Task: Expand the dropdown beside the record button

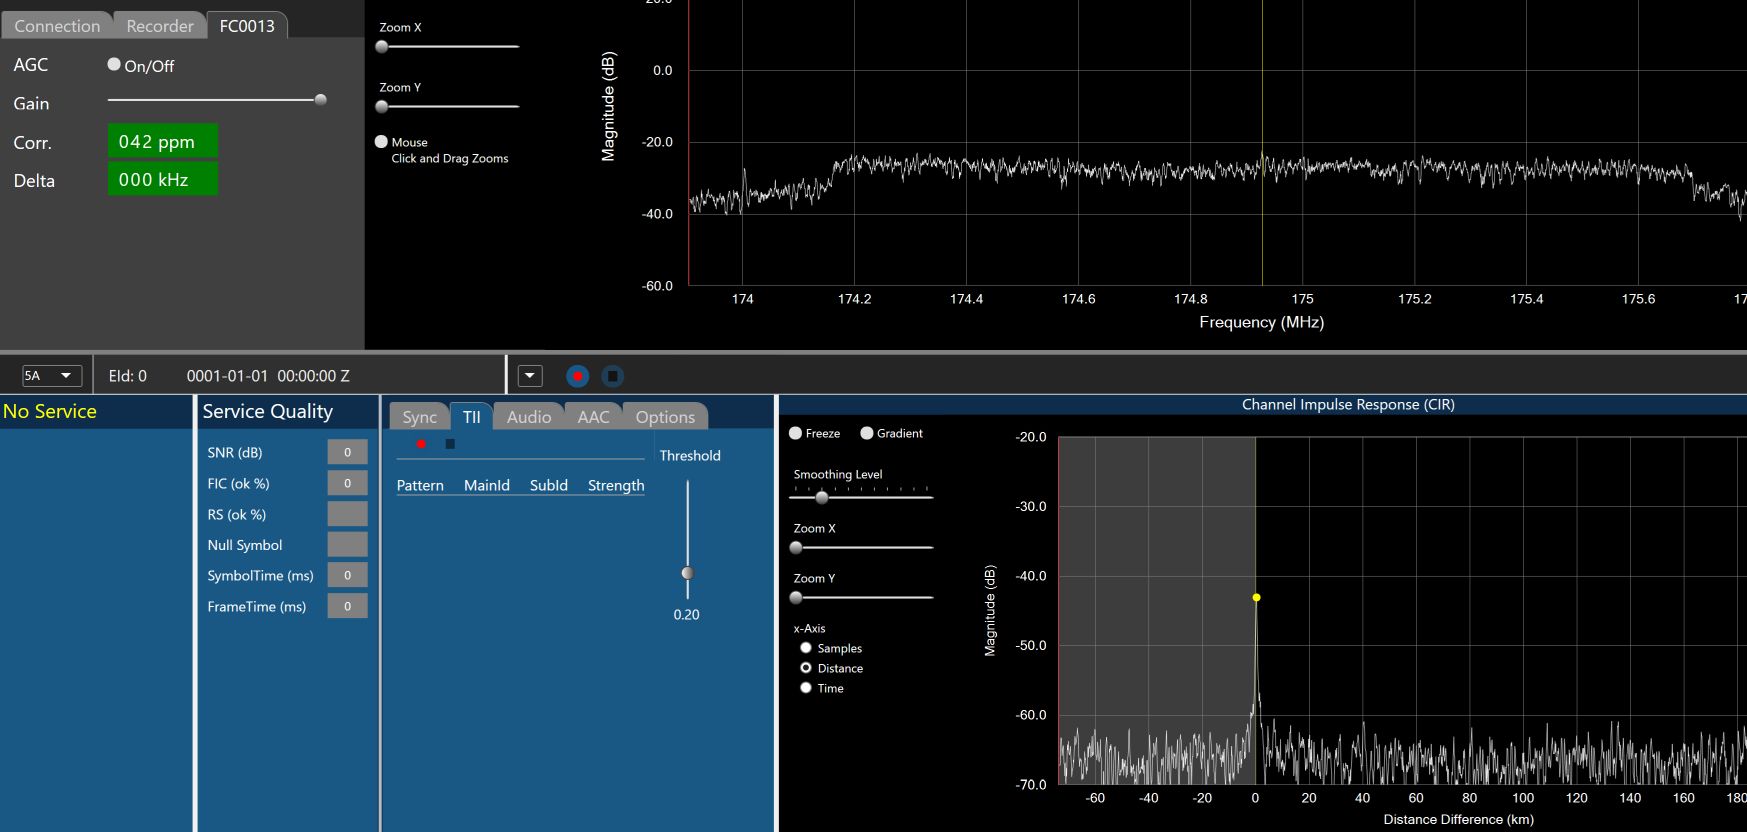Action: point(530,376)
